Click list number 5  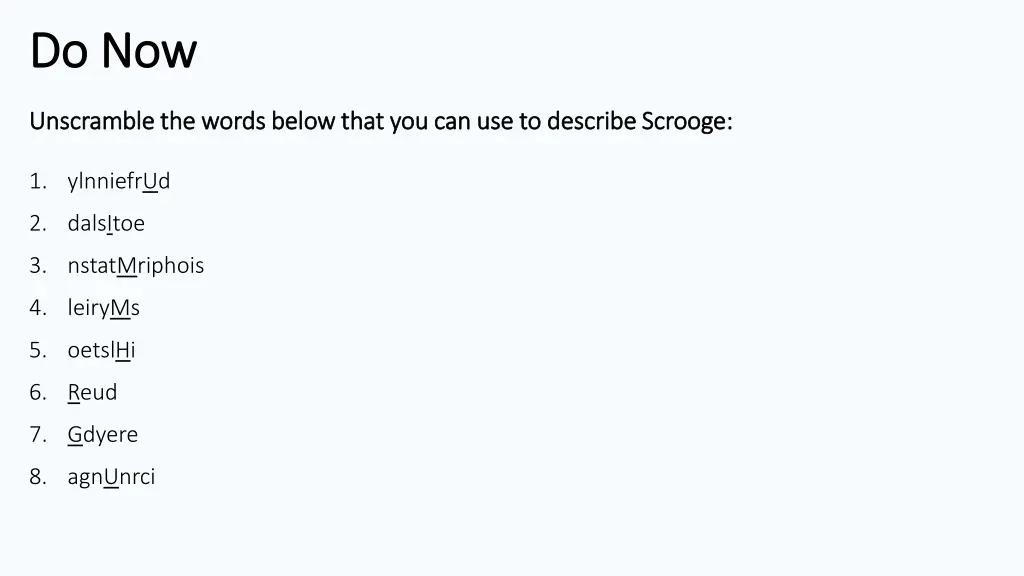[38, 350]
